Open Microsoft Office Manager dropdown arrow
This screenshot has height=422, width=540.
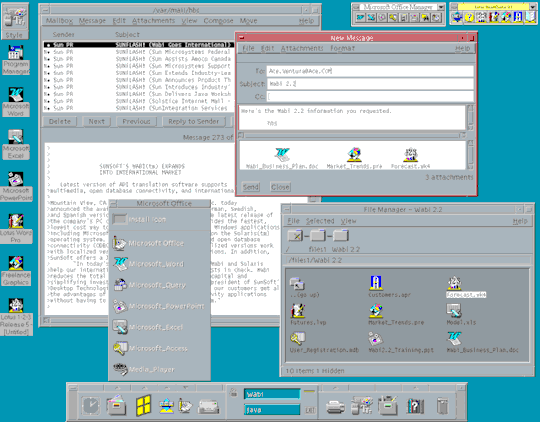coord(440,7)
